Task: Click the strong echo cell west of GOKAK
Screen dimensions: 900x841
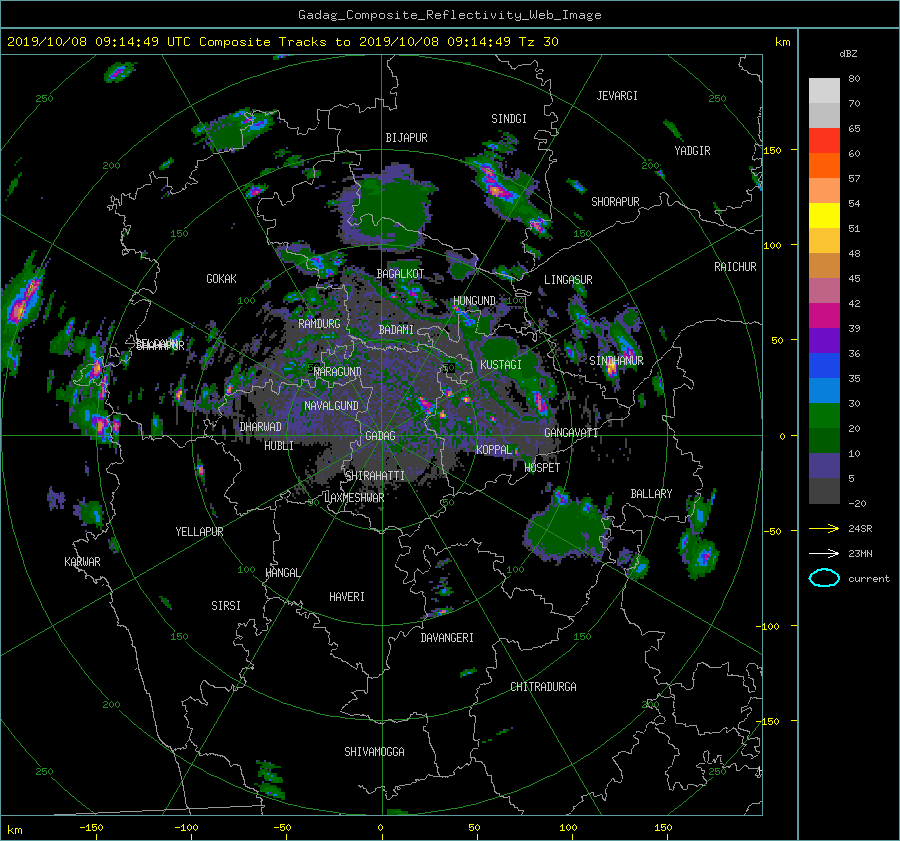Action: [23, 301]
